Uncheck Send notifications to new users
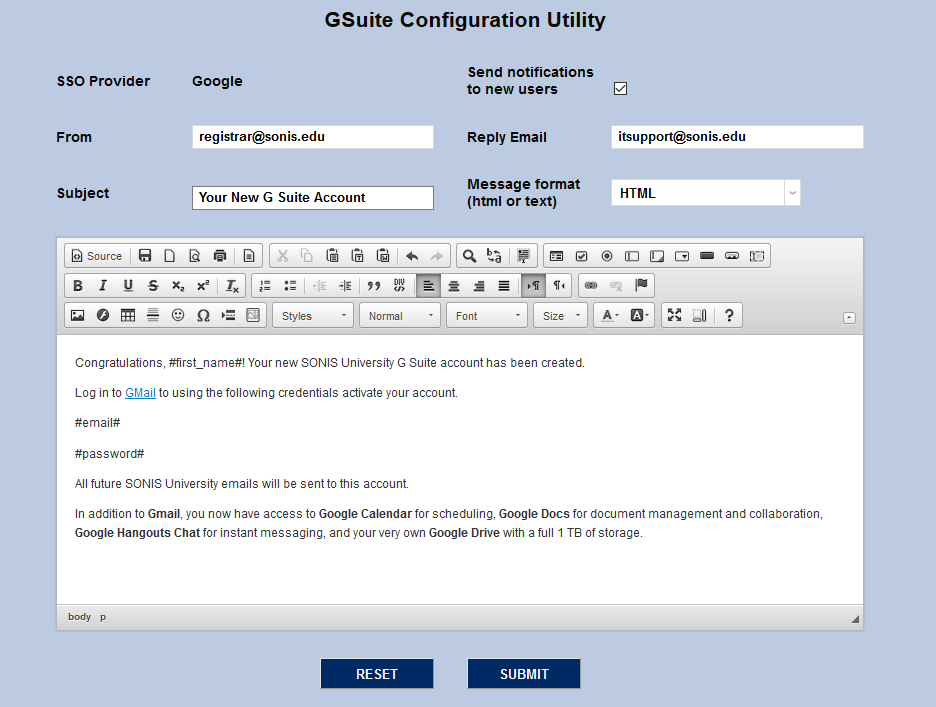 (x=620, y=89)
